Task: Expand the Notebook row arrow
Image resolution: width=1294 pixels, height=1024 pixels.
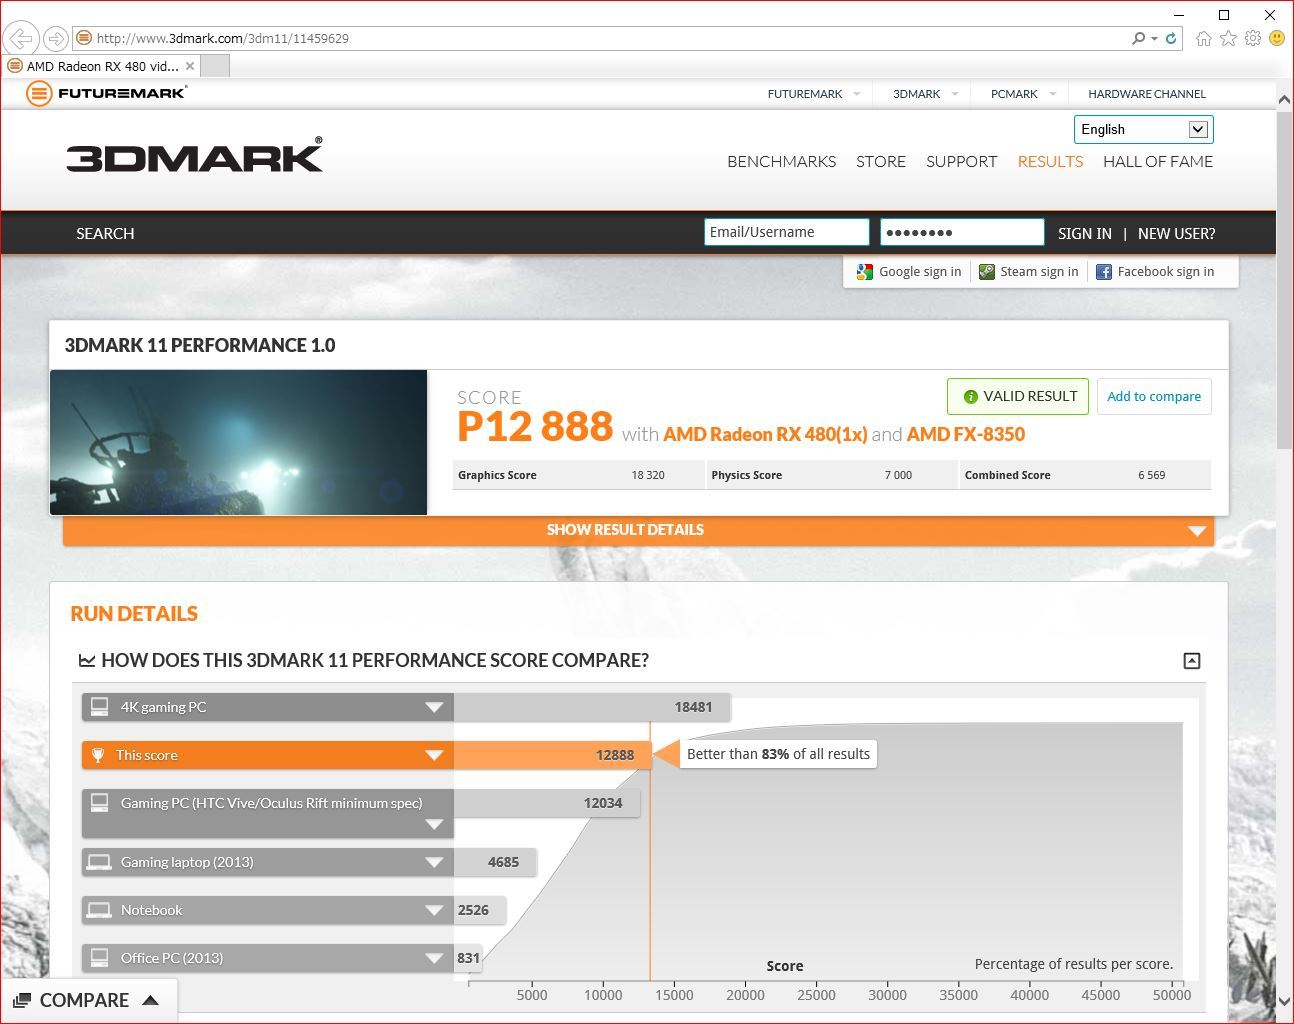Action: pyautogui.click(x=434, y=910)
